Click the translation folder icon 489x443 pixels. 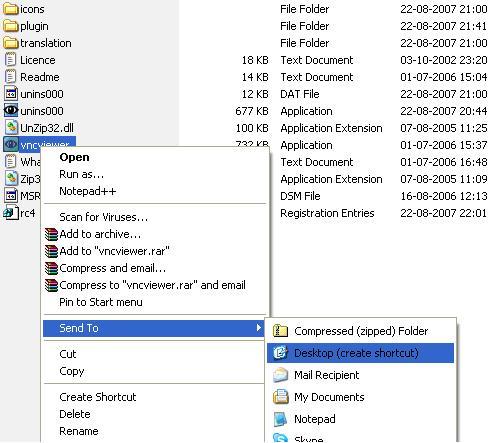[x=10, y=43]
